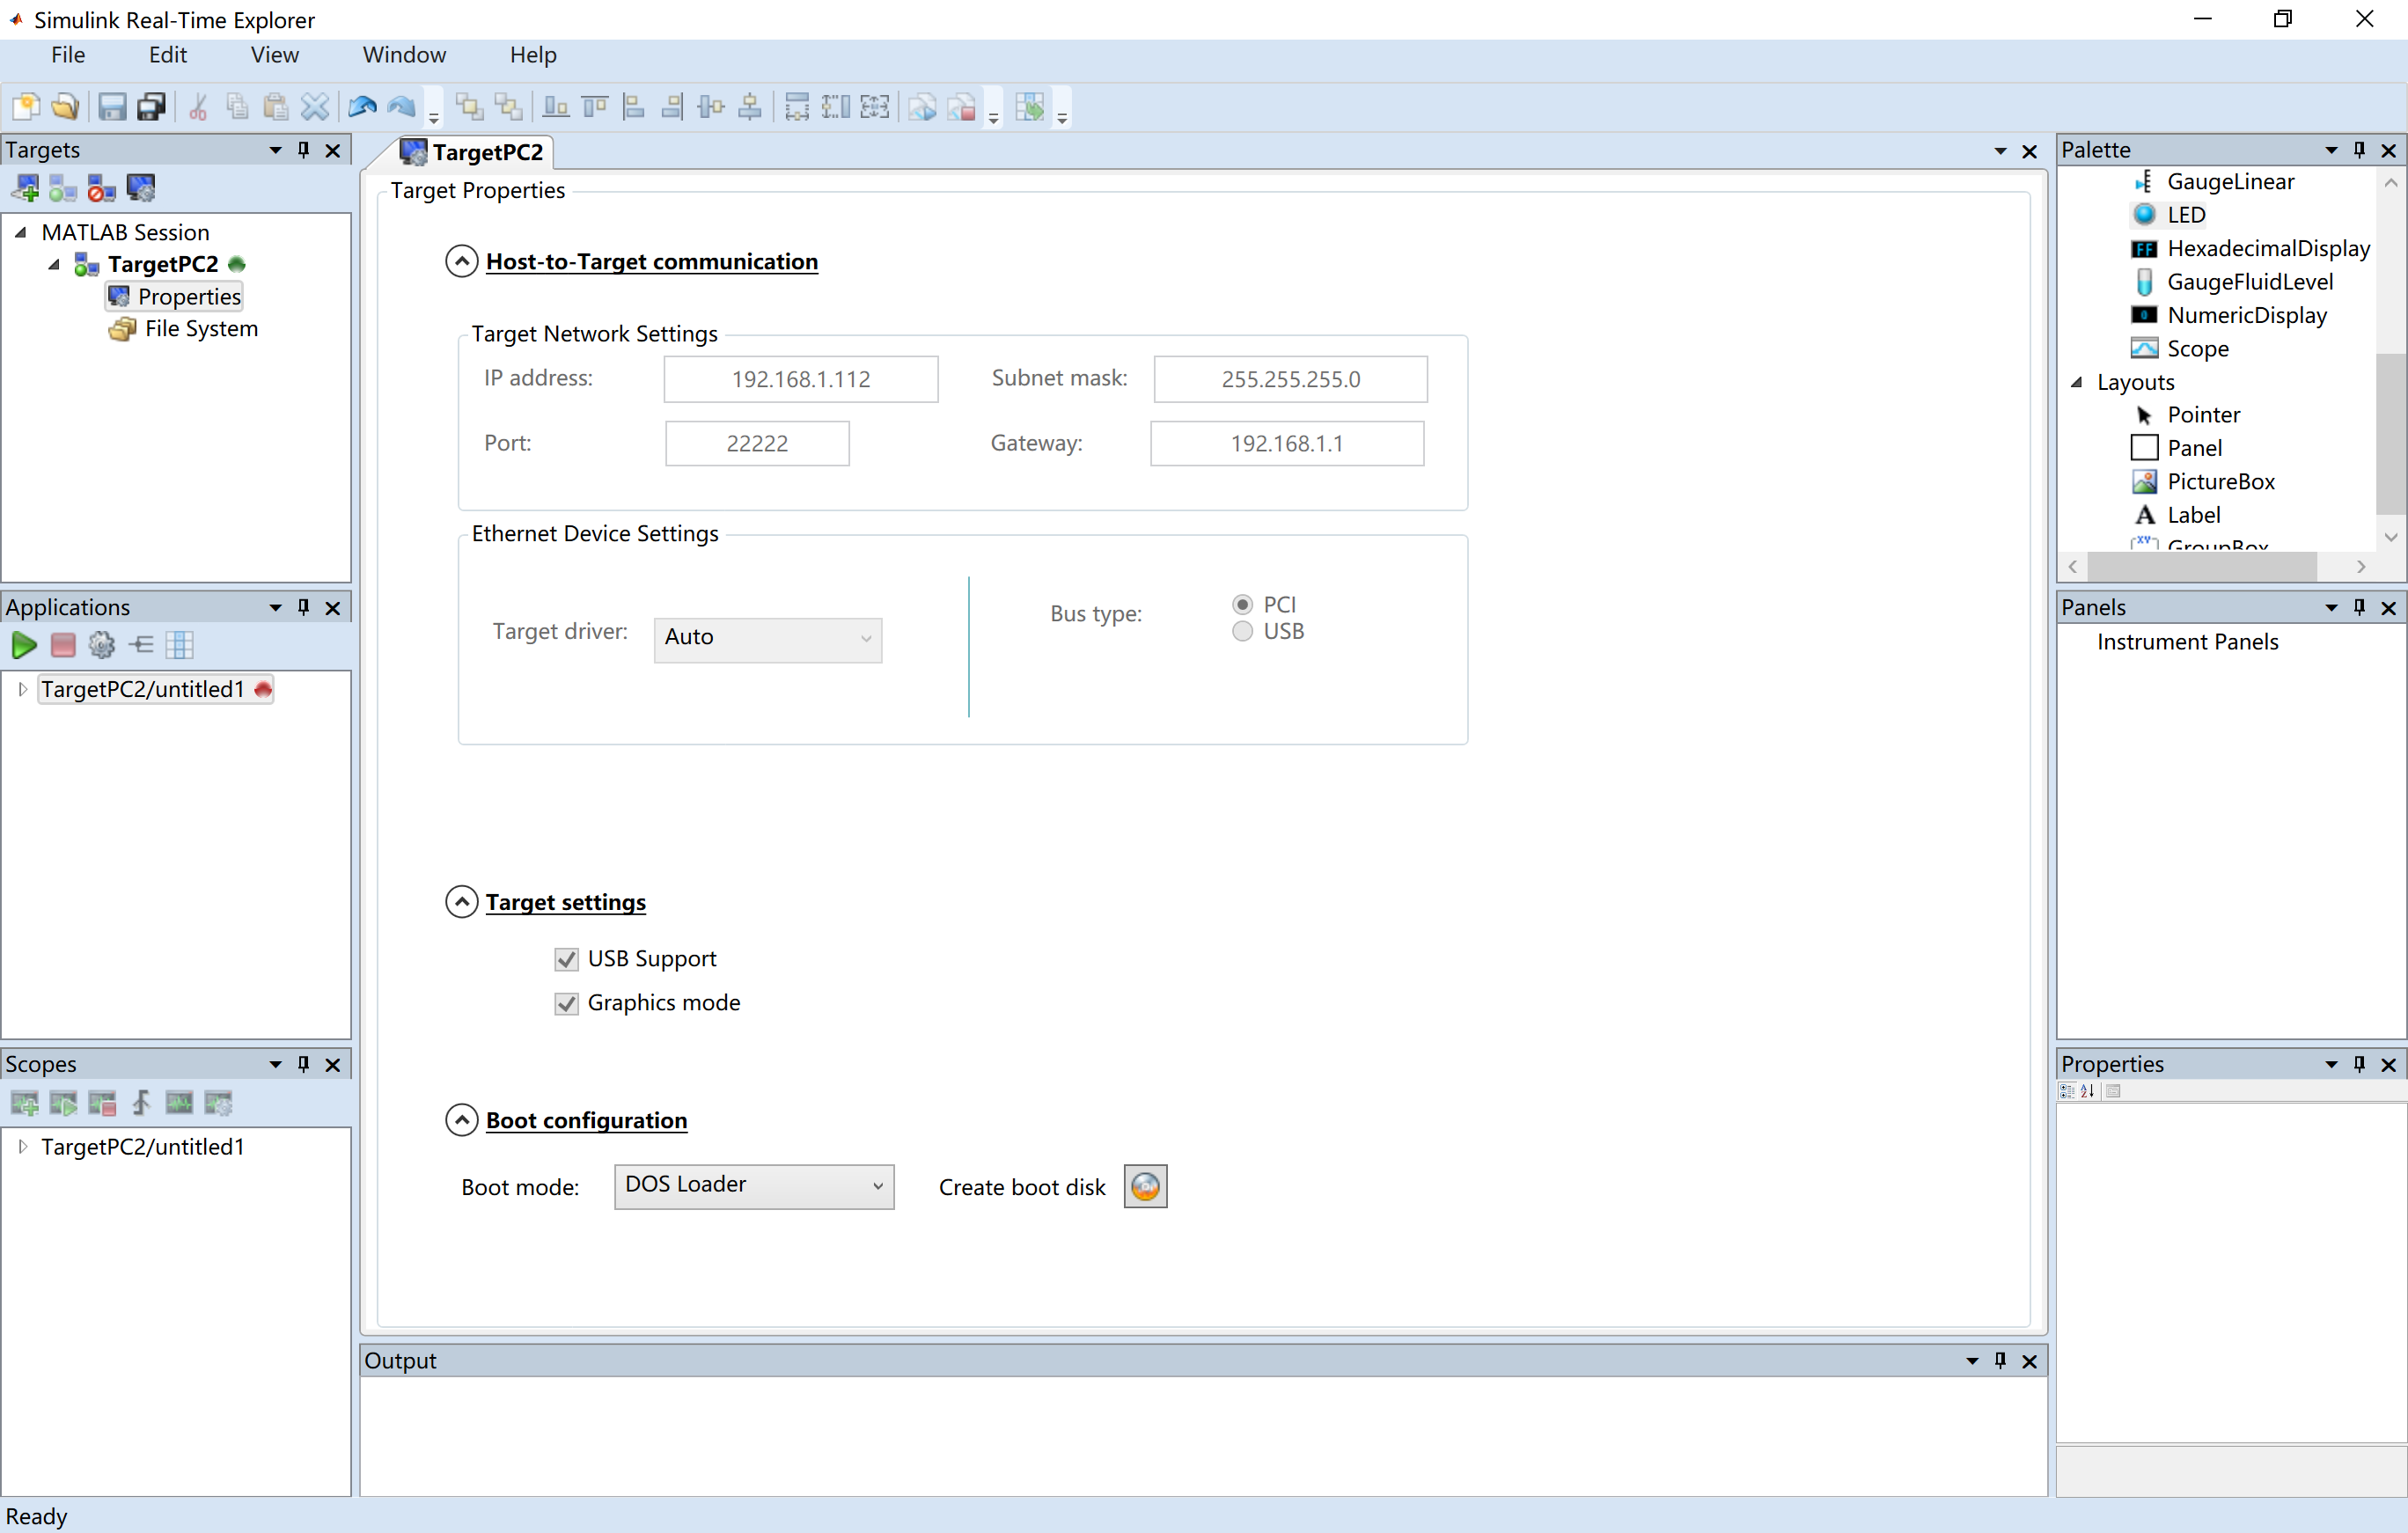Click the Target settings section heading

pyautogui.click(x=566, y=901)
